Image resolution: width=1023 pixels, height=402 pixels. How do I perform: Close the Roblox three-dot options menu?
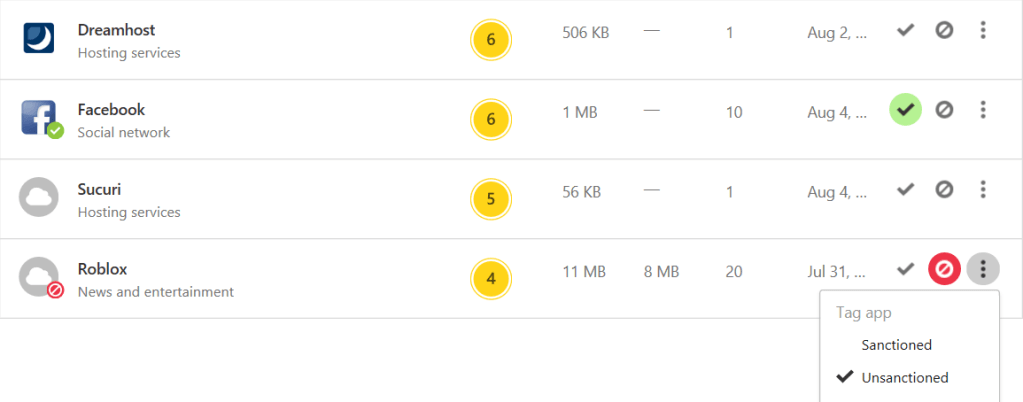click(983, 269)
